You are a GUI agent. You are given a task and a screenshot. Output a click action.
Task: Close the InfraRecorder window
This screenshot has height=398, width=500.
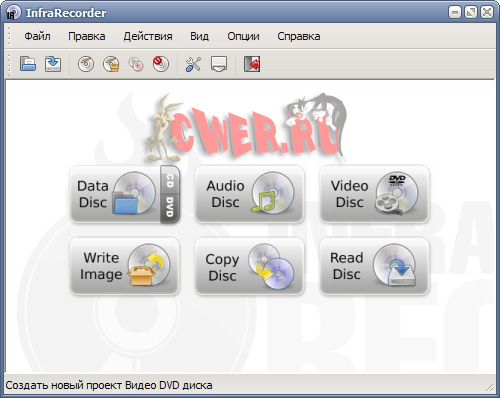tap(487, 12)
